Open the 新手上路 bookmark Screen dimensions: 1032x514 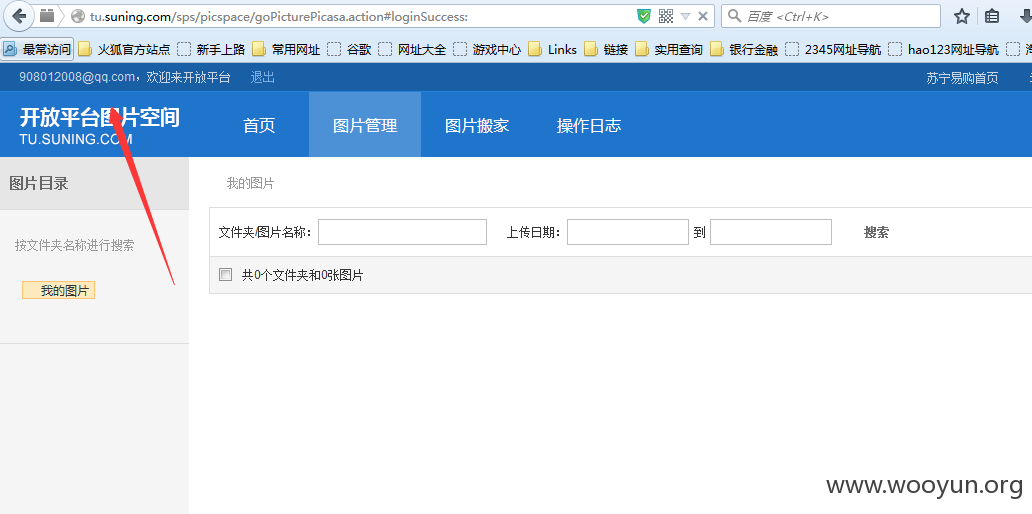point(211,49)
